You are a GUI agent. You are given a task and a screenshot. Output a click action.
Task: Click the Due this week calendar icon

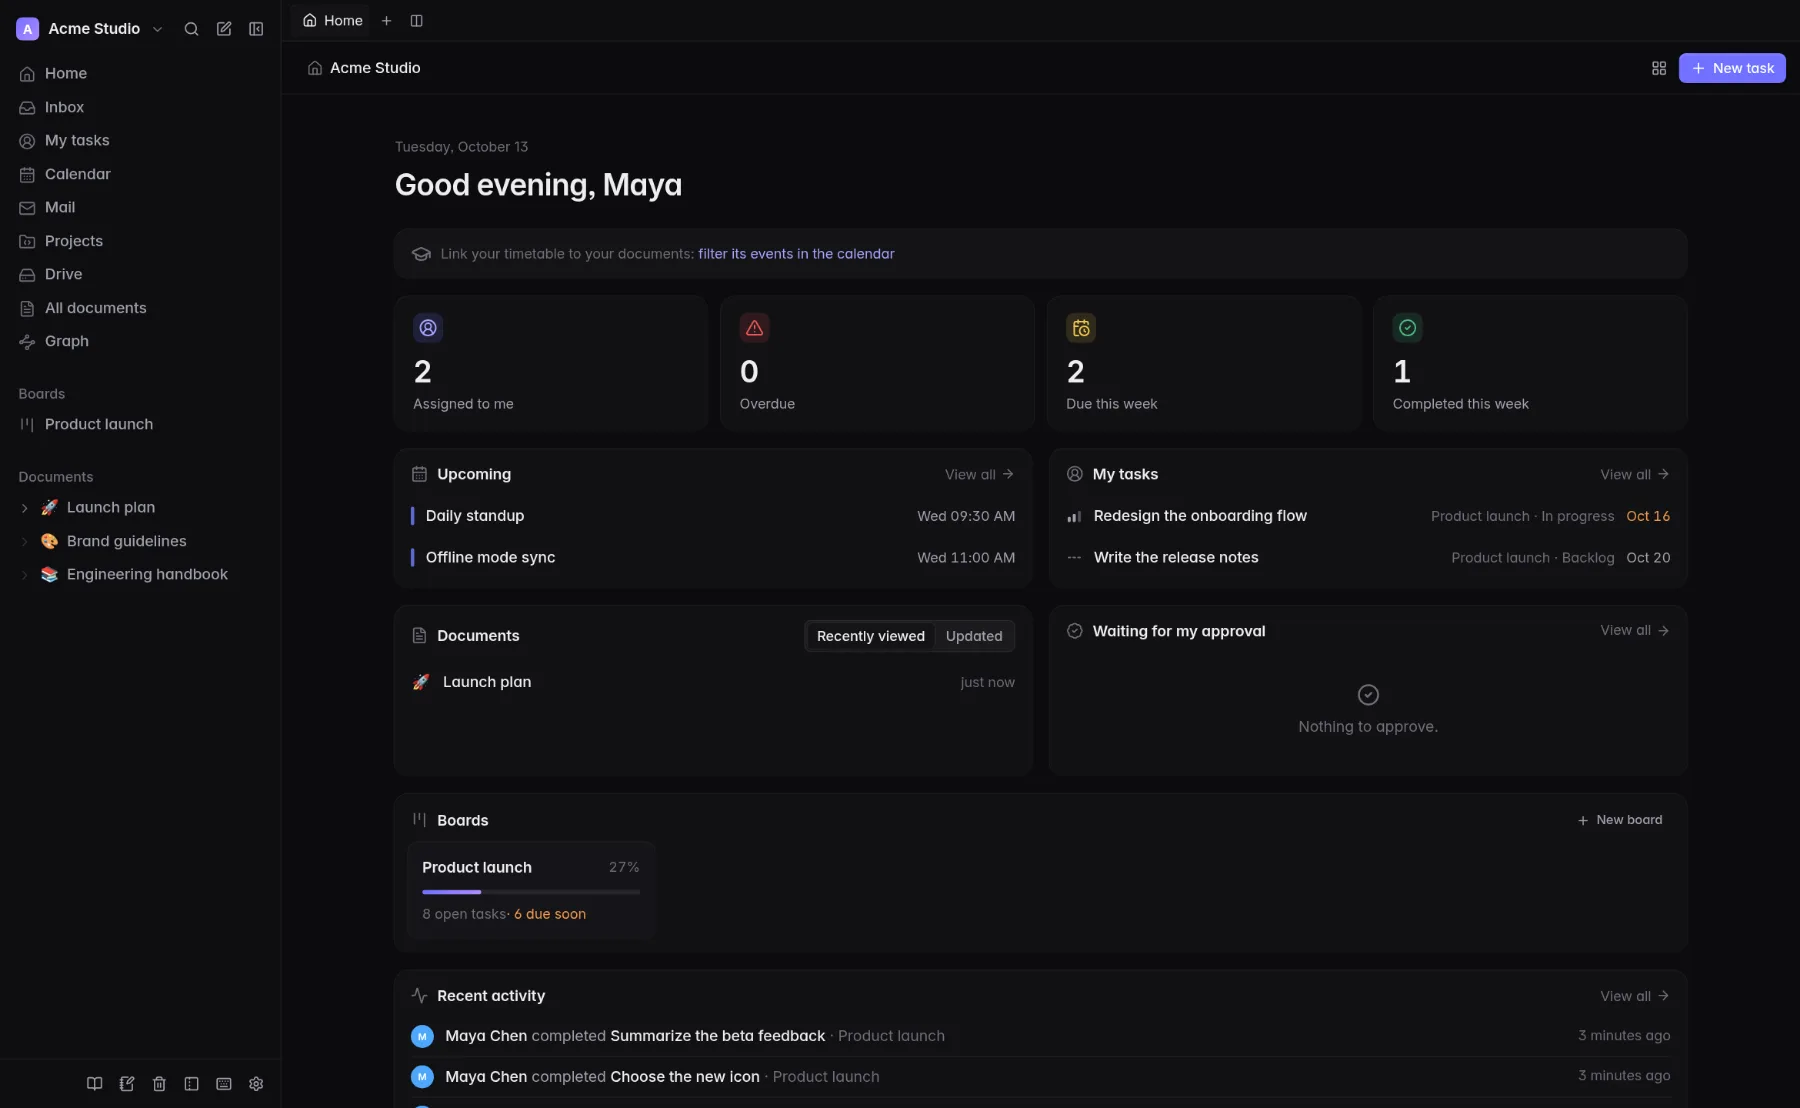pyautogui.click(x=1081, y=328)
